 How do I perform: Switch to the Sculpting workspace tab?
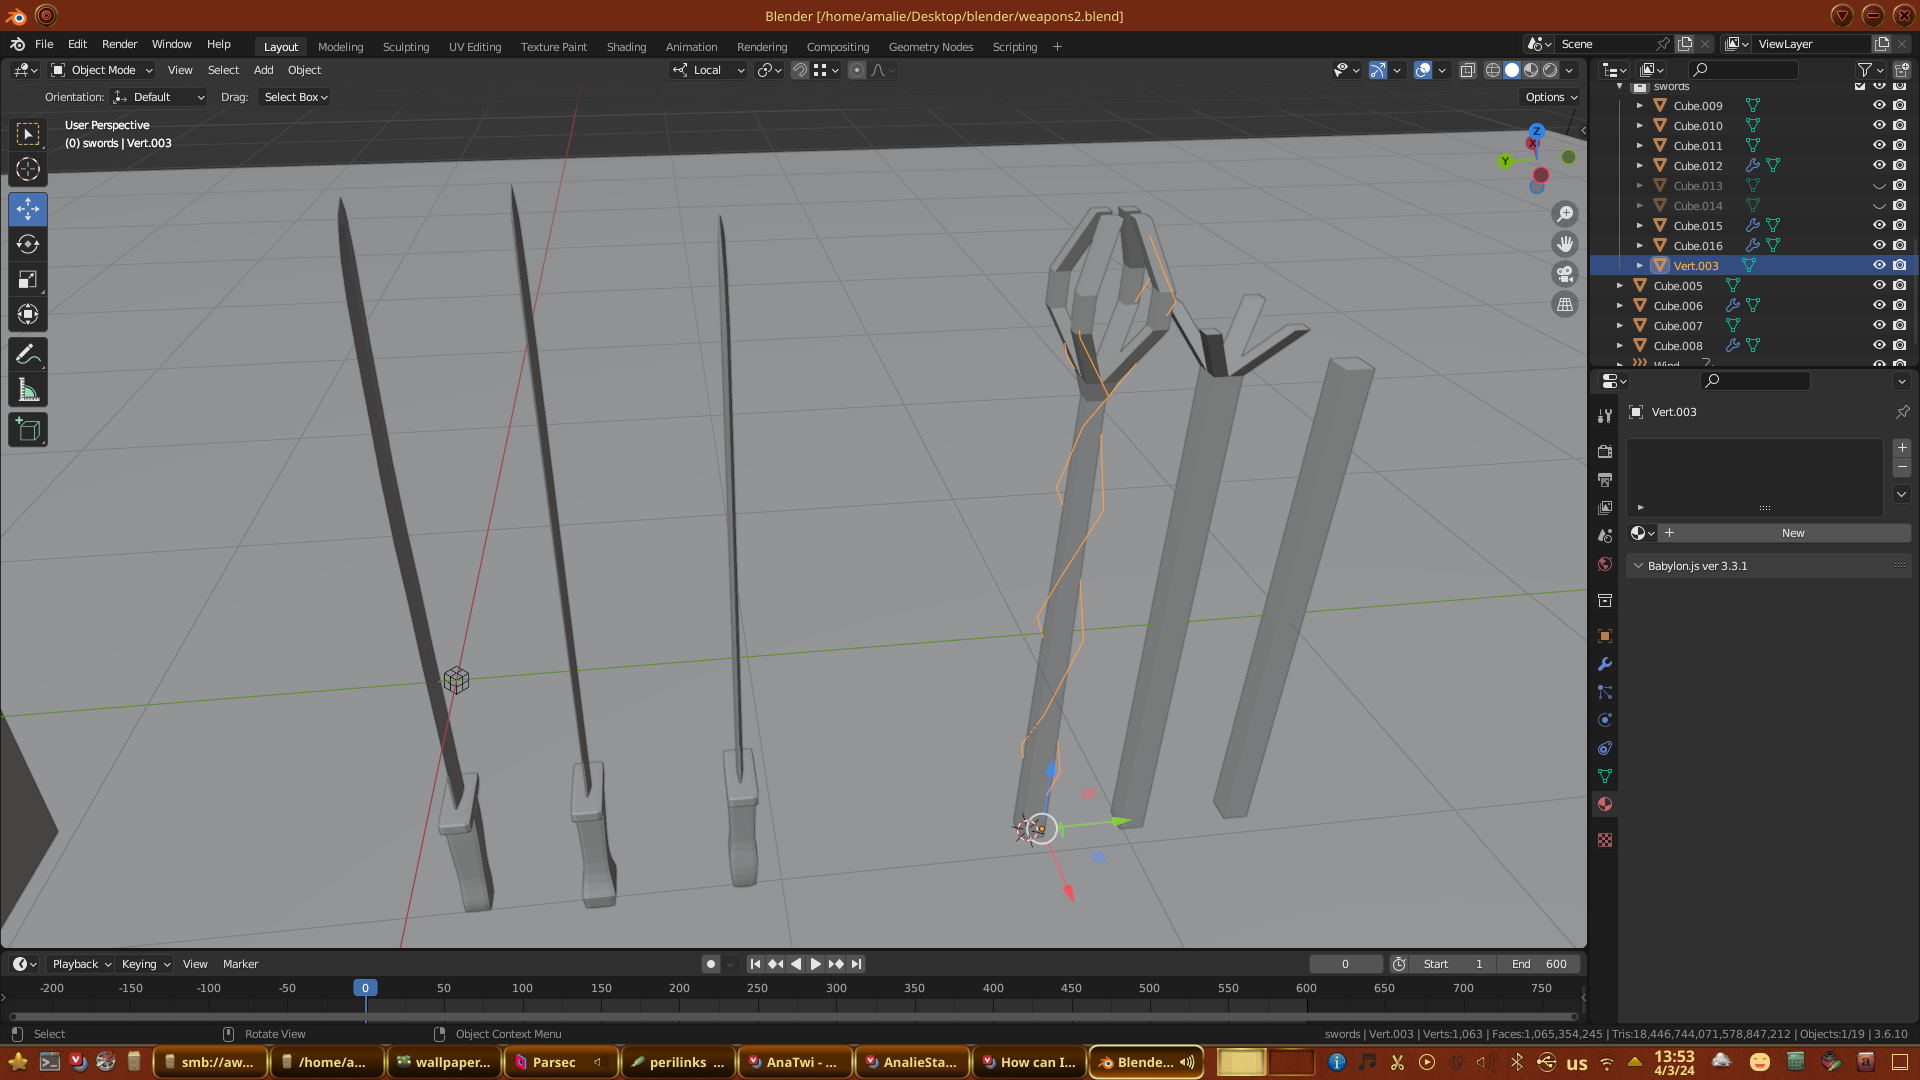tap(405, 47)
